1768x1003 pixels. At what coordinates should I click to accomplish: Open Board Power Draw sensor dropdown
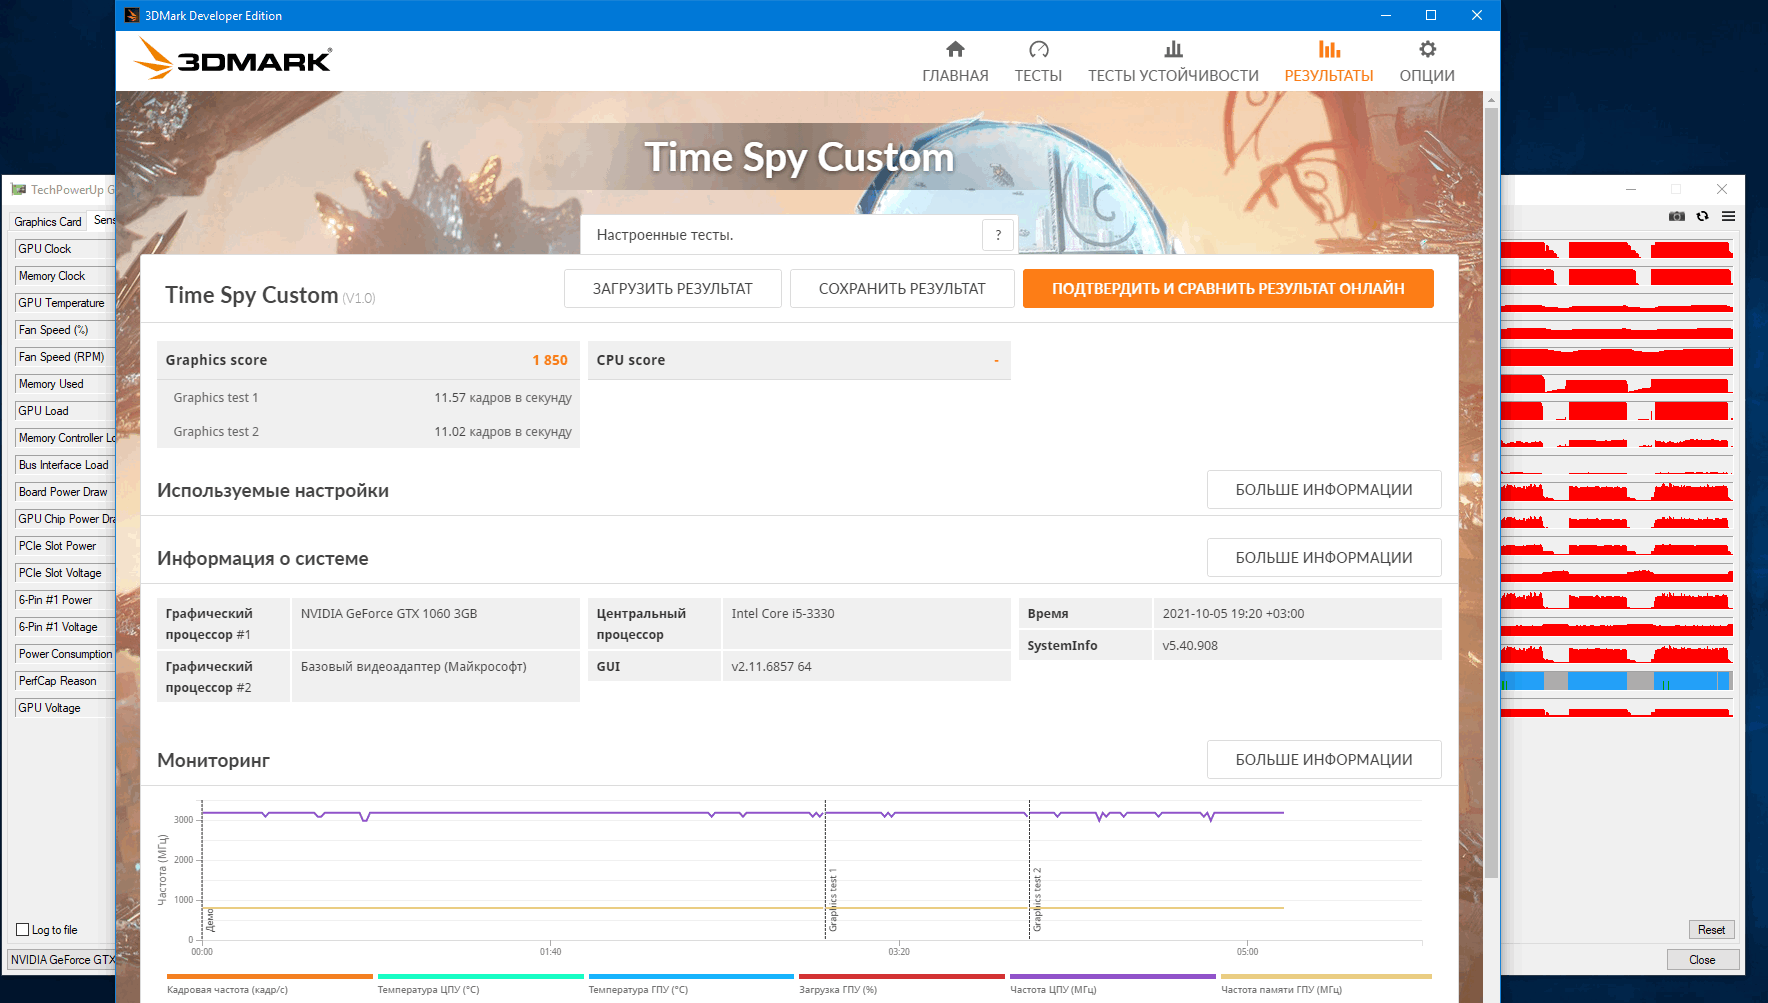point(65,492)
